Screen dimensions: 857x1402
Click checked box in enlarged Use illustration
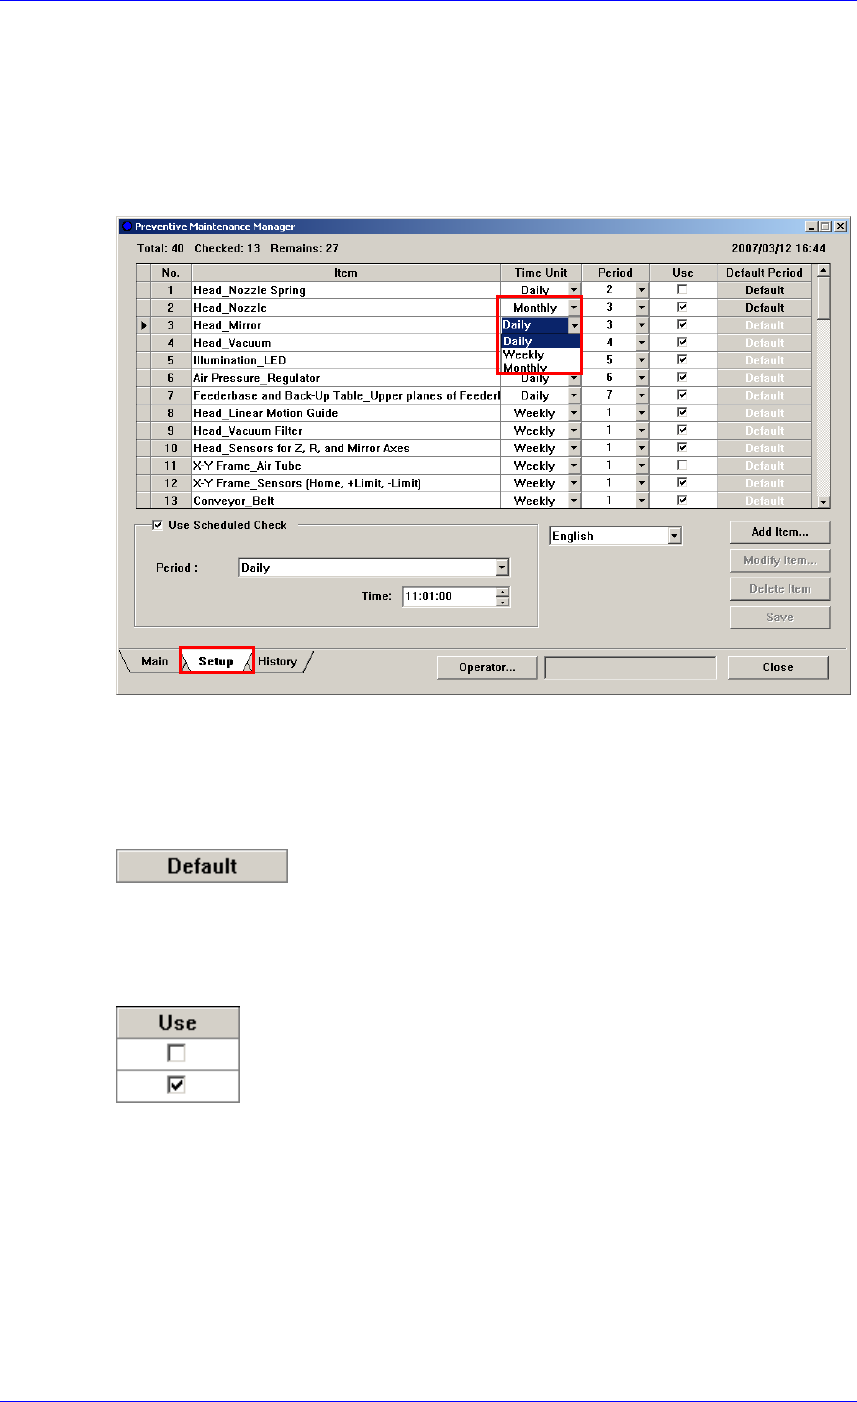[x=178, y=1085]
